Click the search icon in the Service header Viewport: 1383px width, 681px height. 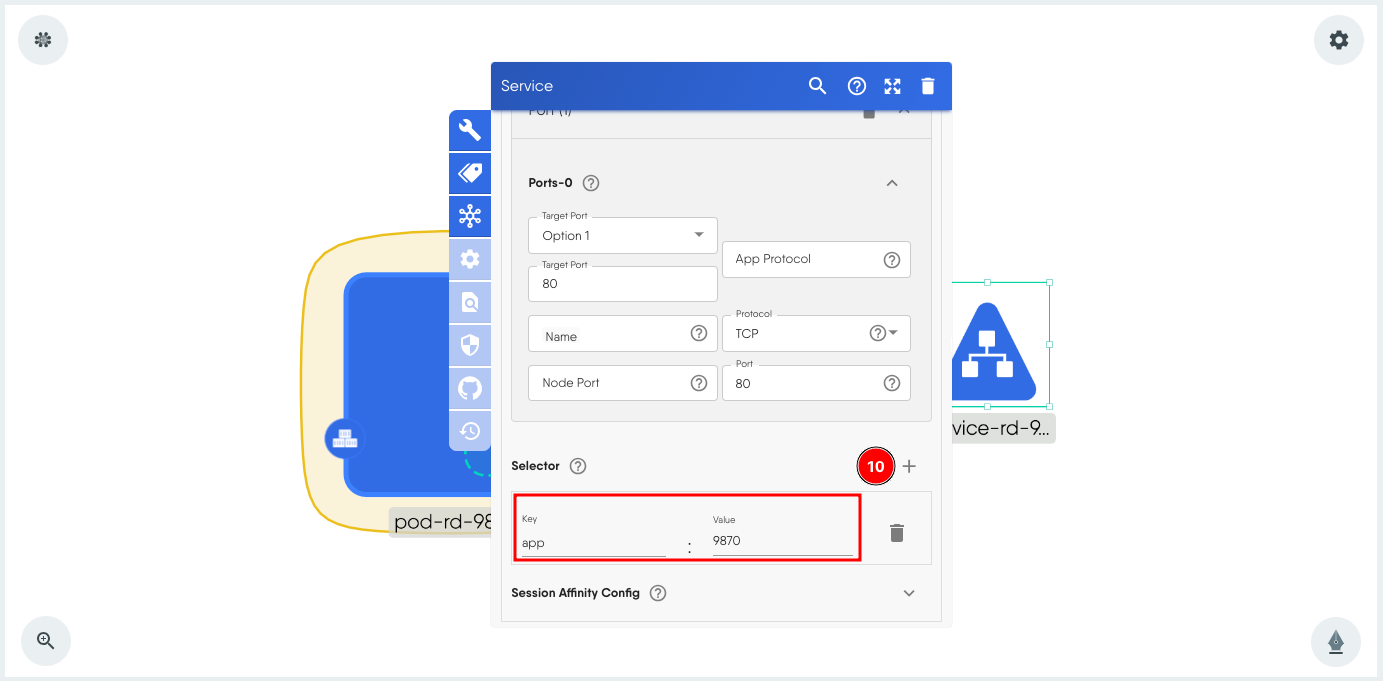(x=817, y=86)
